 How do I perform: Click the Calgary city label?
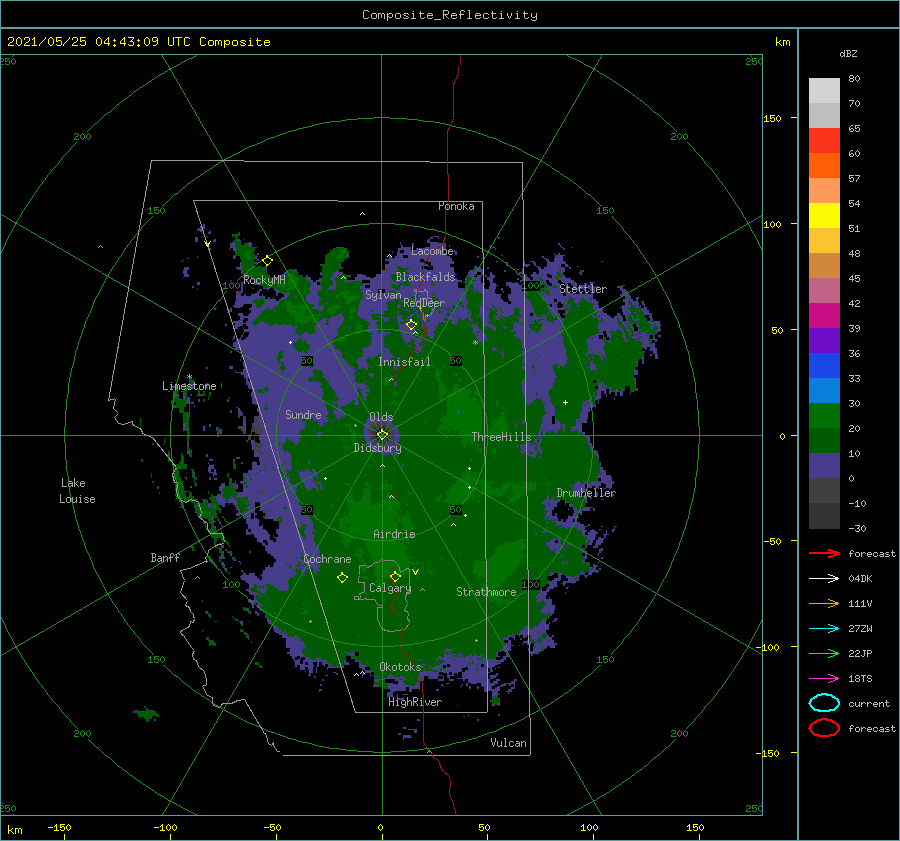(x=390, y=588)
